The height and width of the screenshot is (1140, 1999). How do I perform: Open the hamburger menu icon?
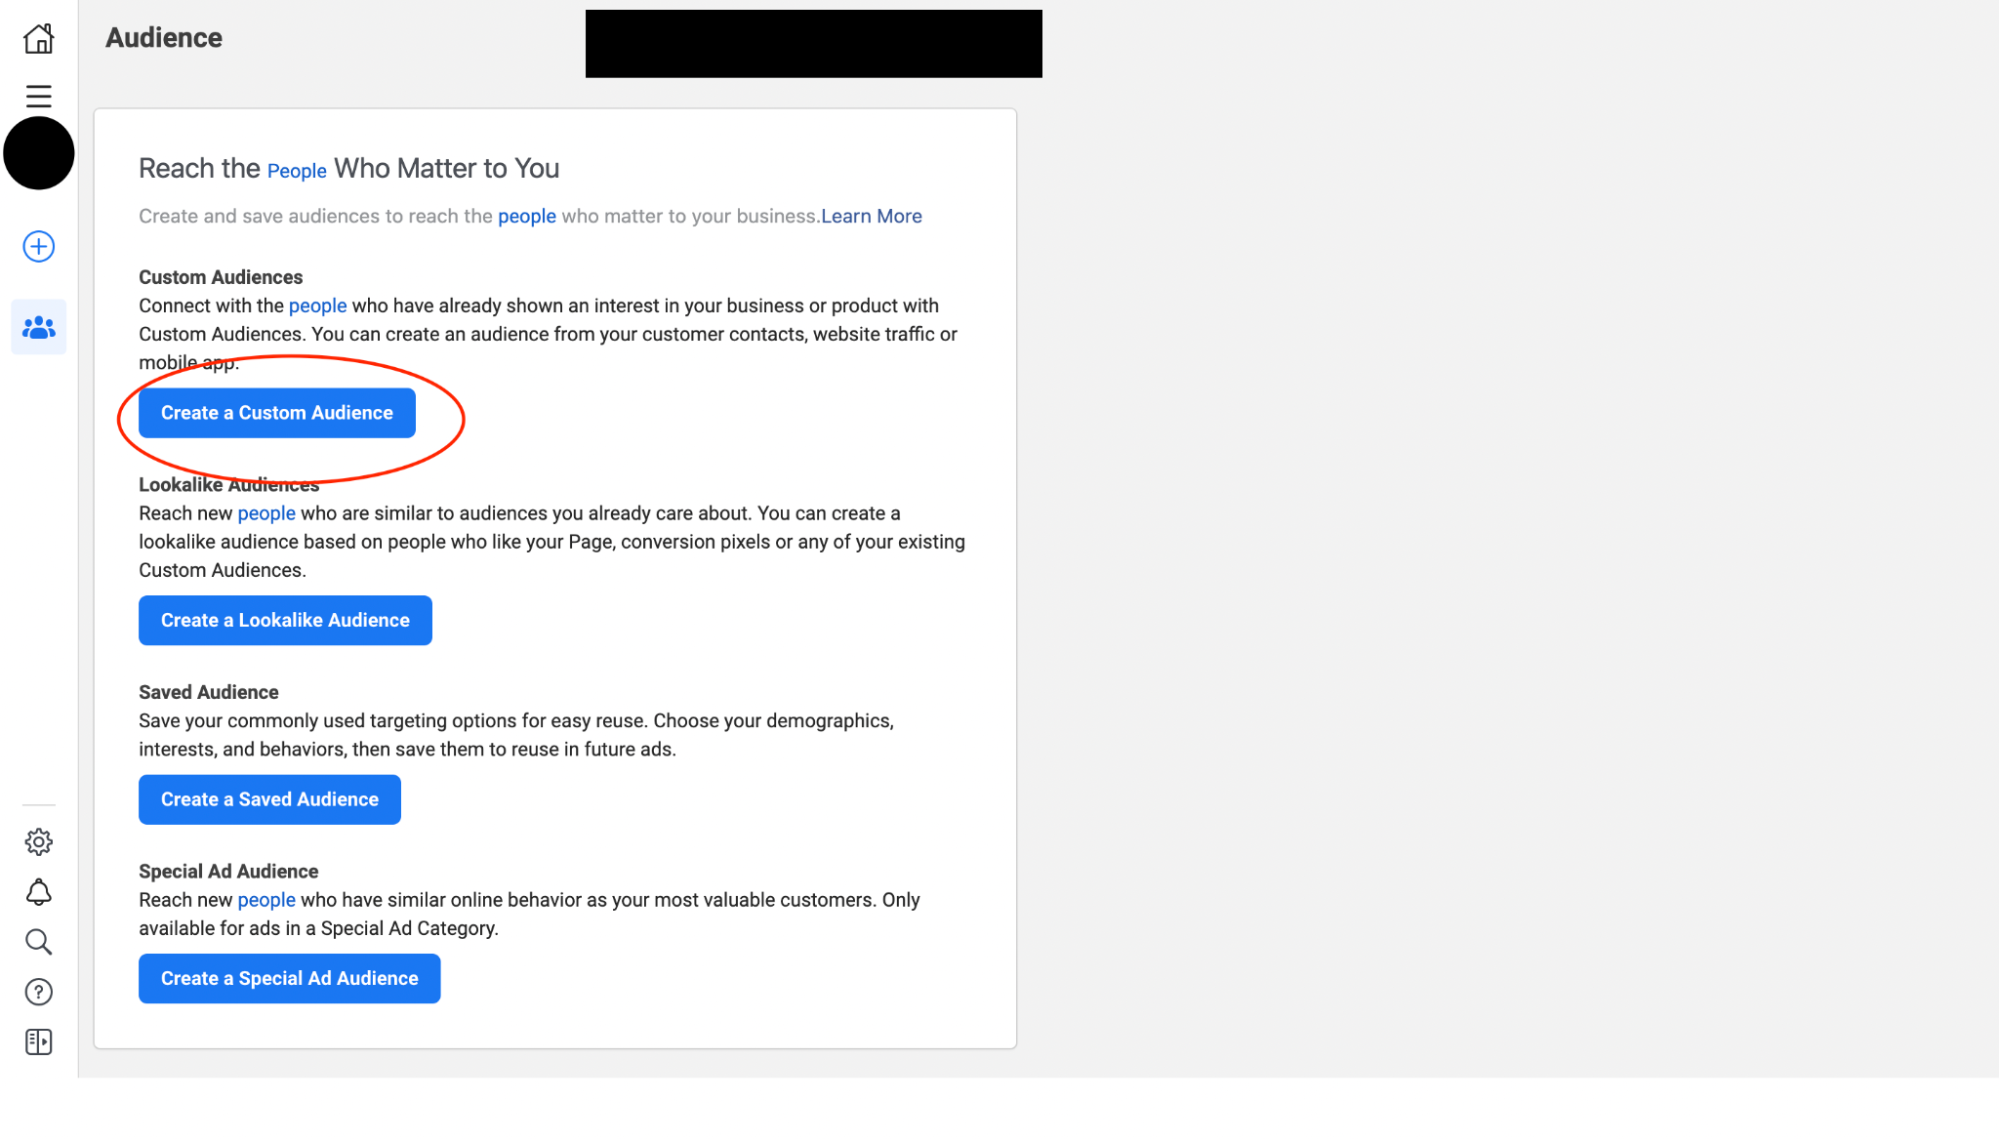(x=38, y=95)
